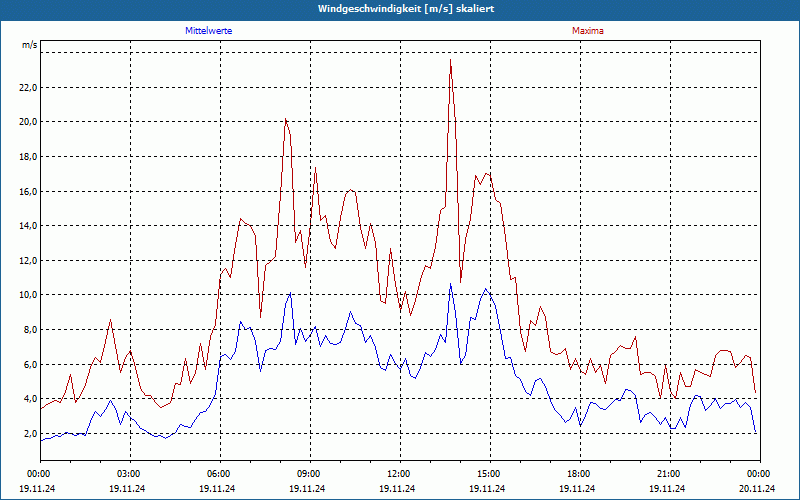Click the 19.11.24 date under 06:00

[217, 488]
